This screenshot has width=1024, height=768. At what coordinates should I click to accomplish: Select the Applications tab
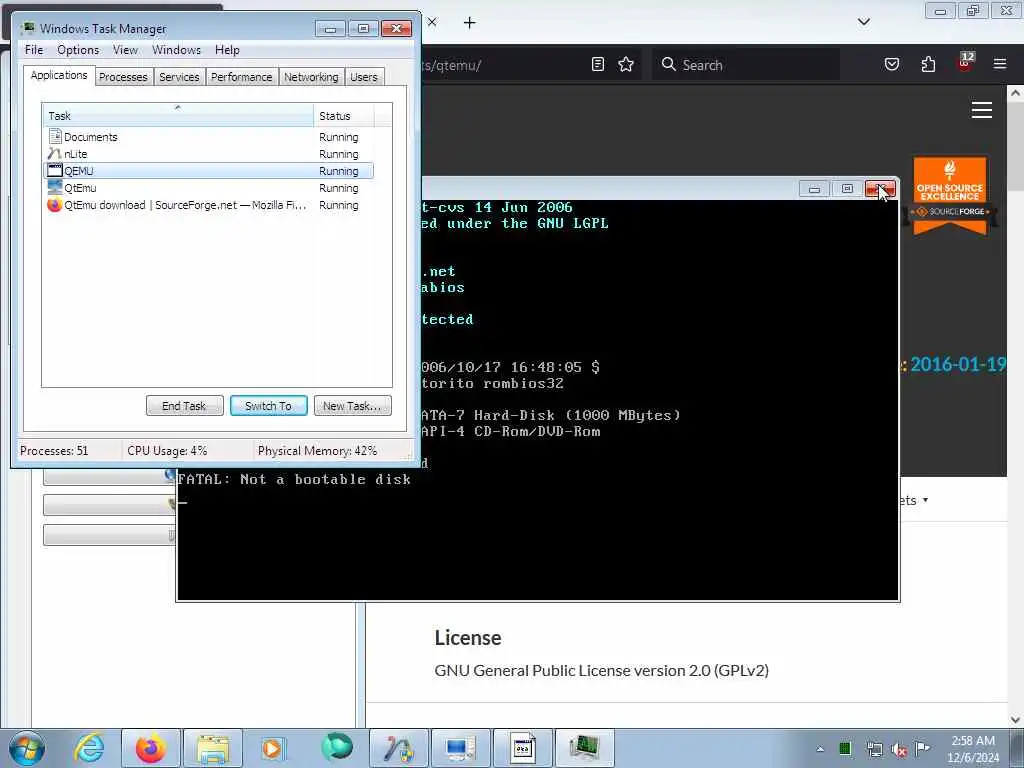[x=59, y=75]
